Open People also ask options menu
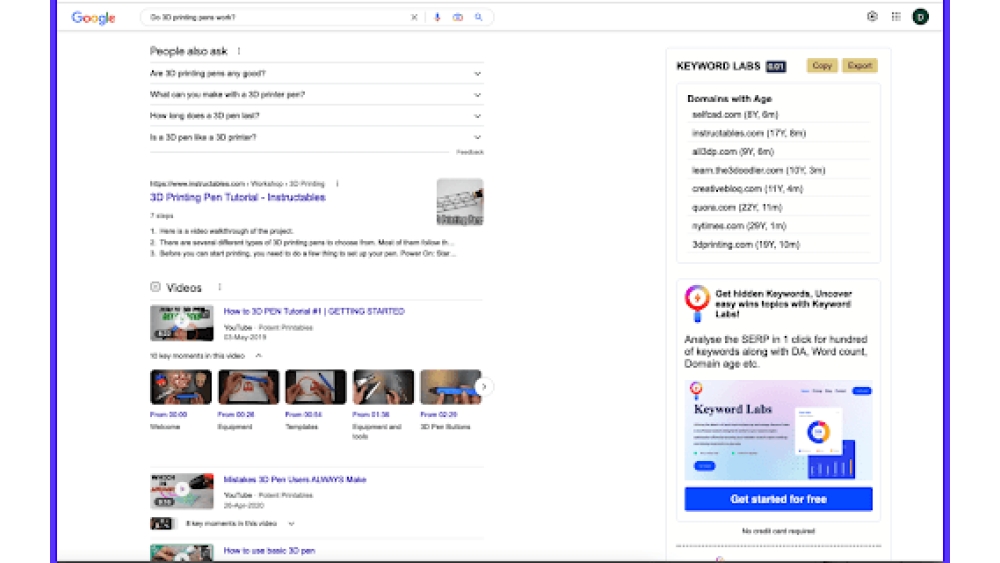This screenshot has height=563, width=1000. click(x=239, y=51)
